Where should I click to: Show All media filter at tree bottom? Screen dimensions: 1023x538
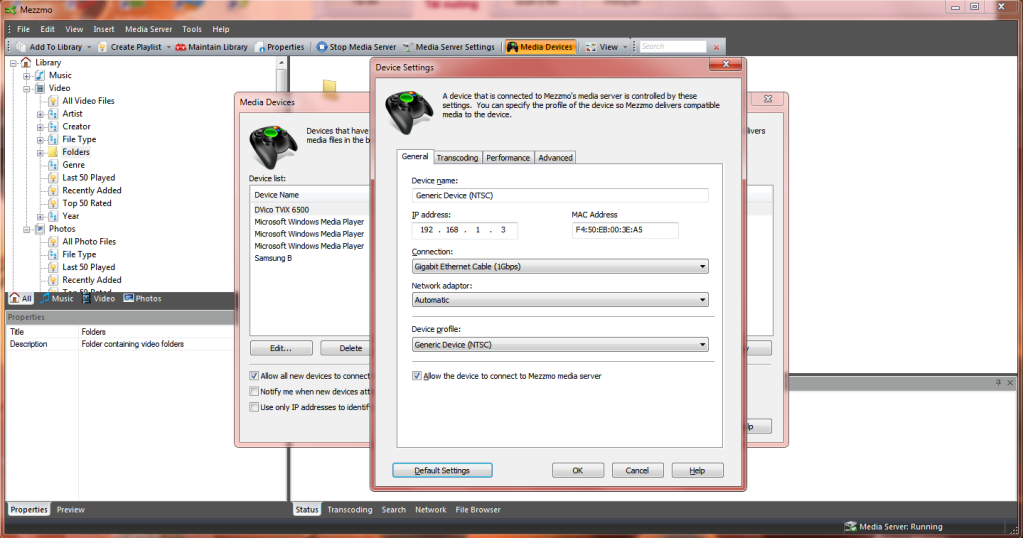click(20, 299)
